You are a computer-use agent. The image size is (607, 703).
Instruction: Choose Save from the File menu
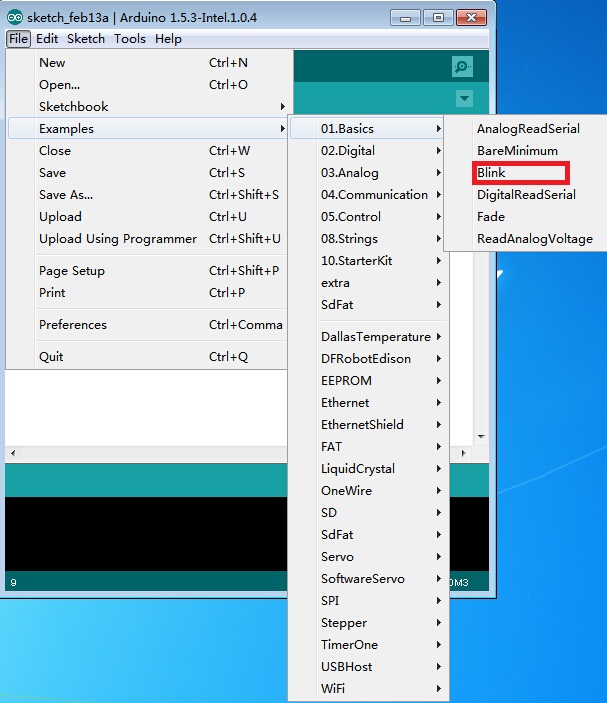pos(147,173)
